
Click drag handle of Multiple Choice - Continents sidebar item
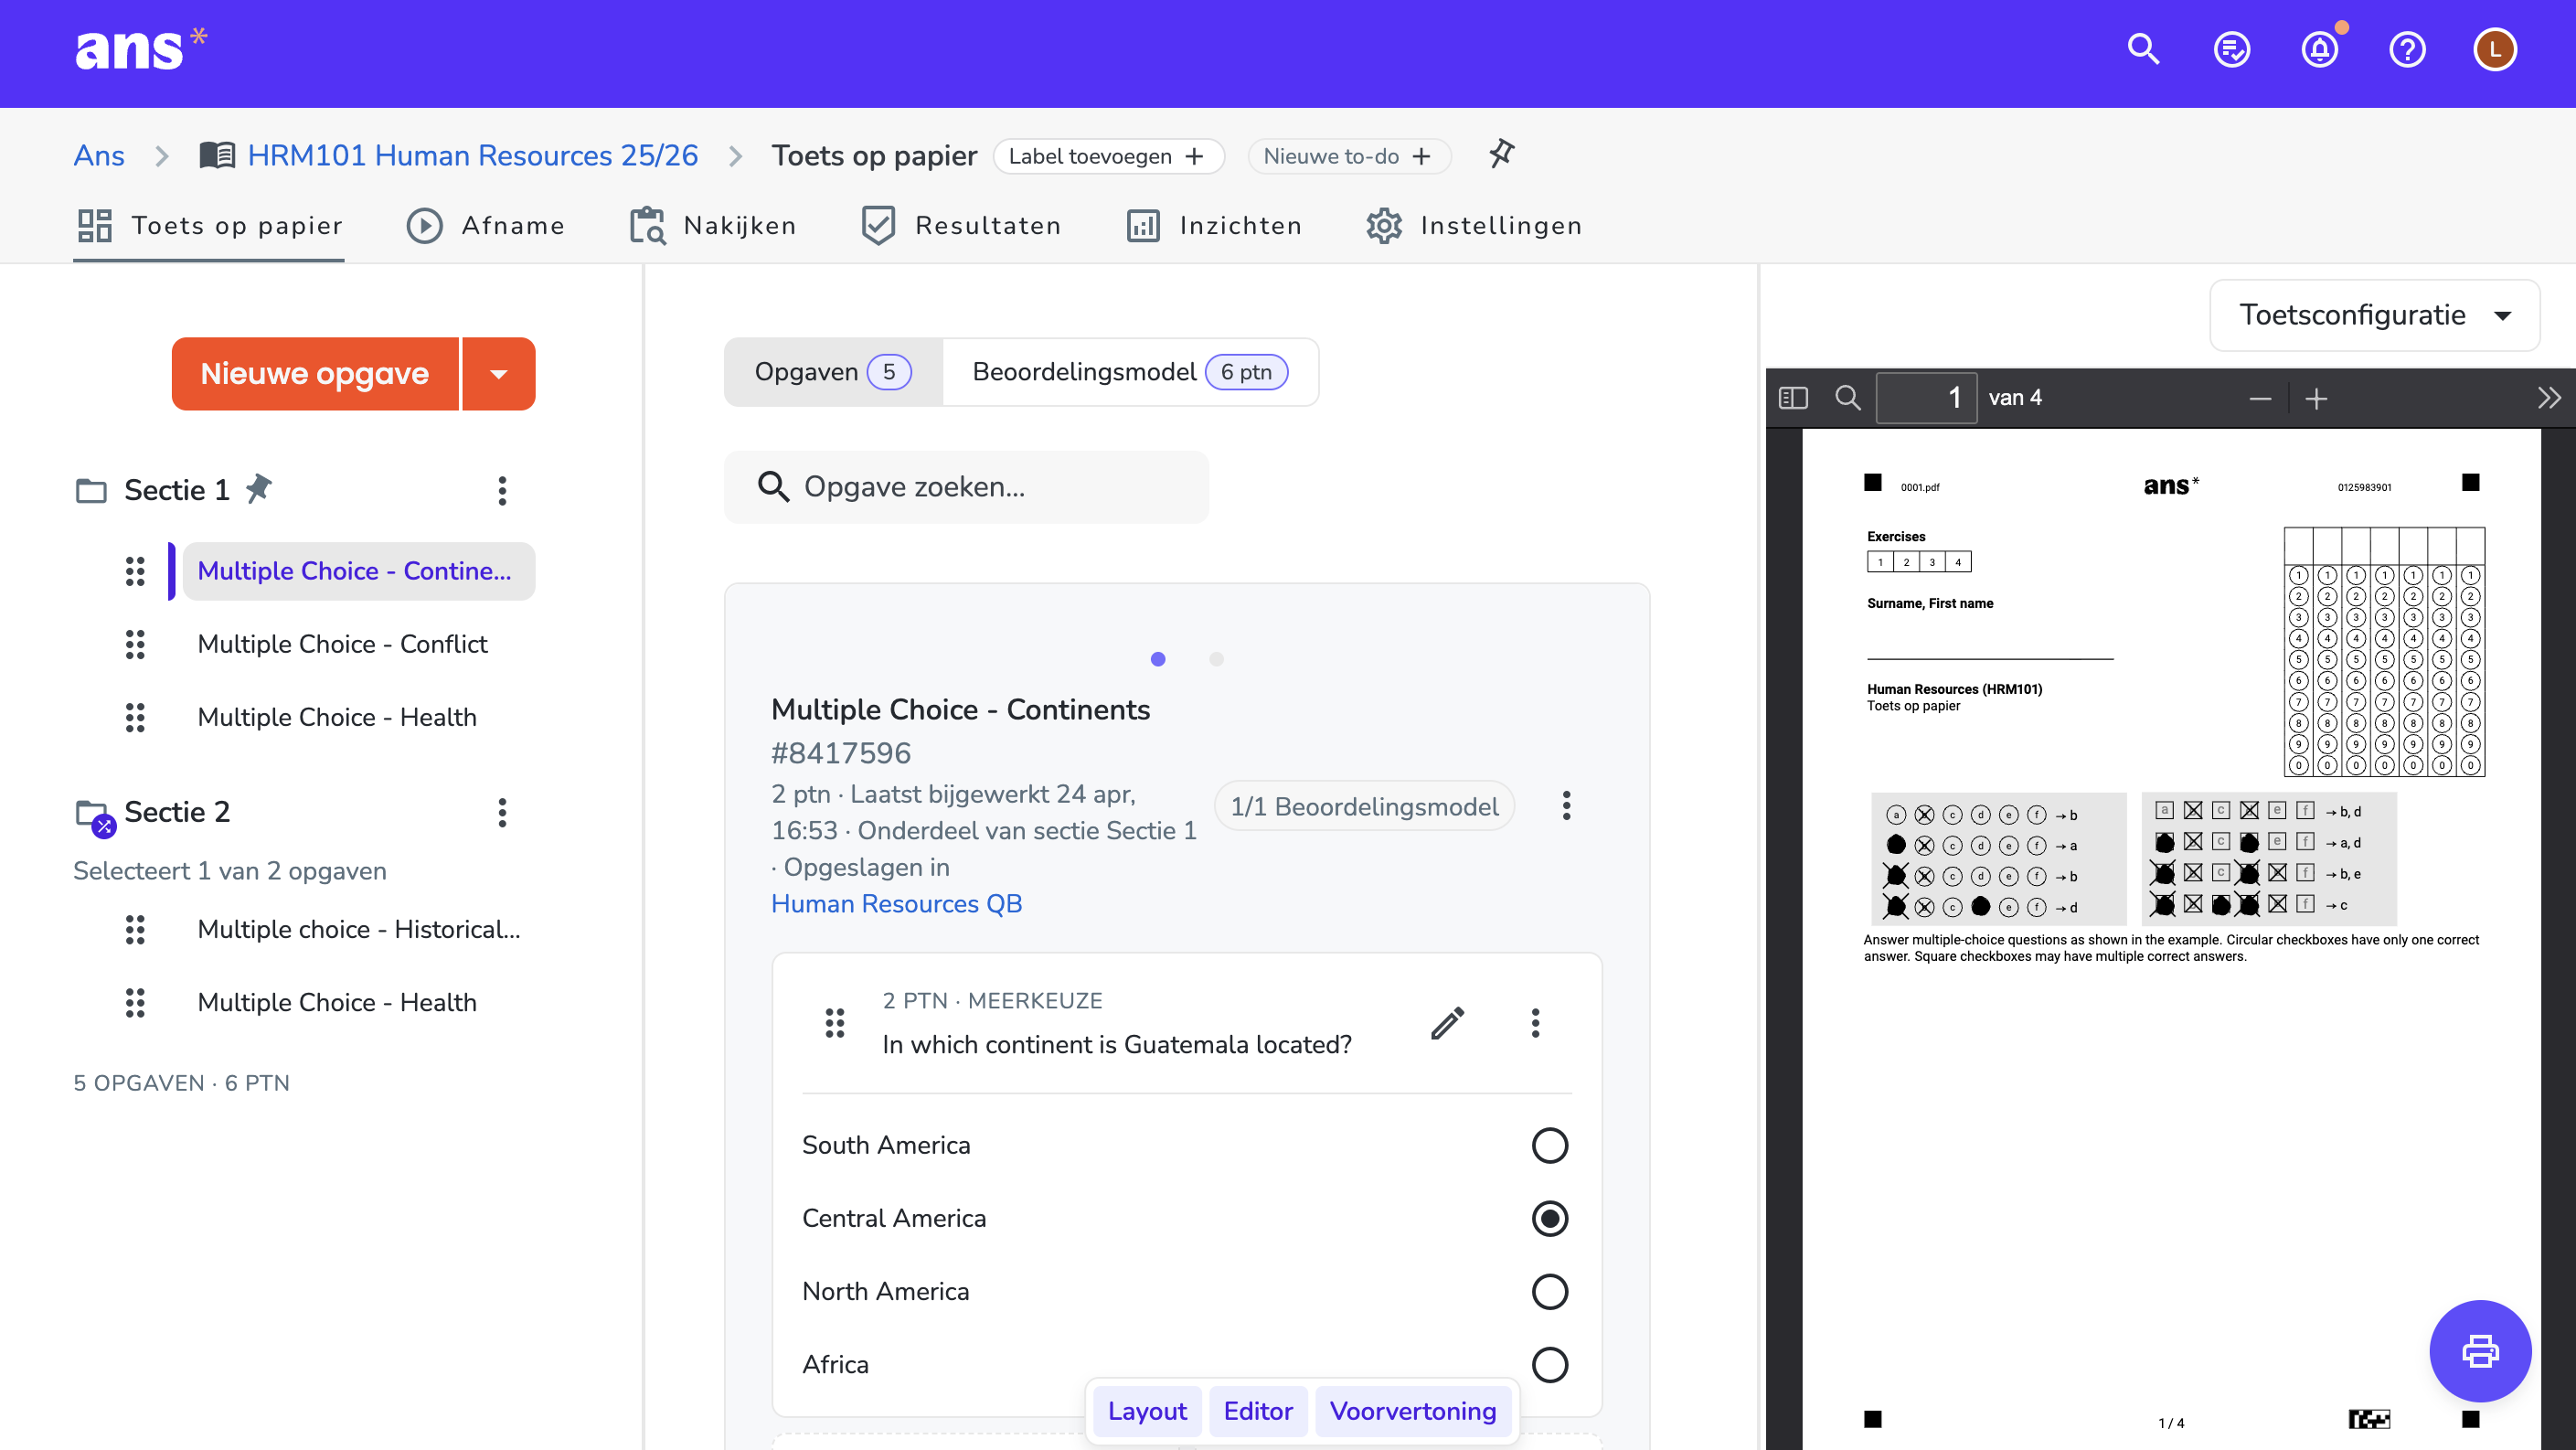135,571
